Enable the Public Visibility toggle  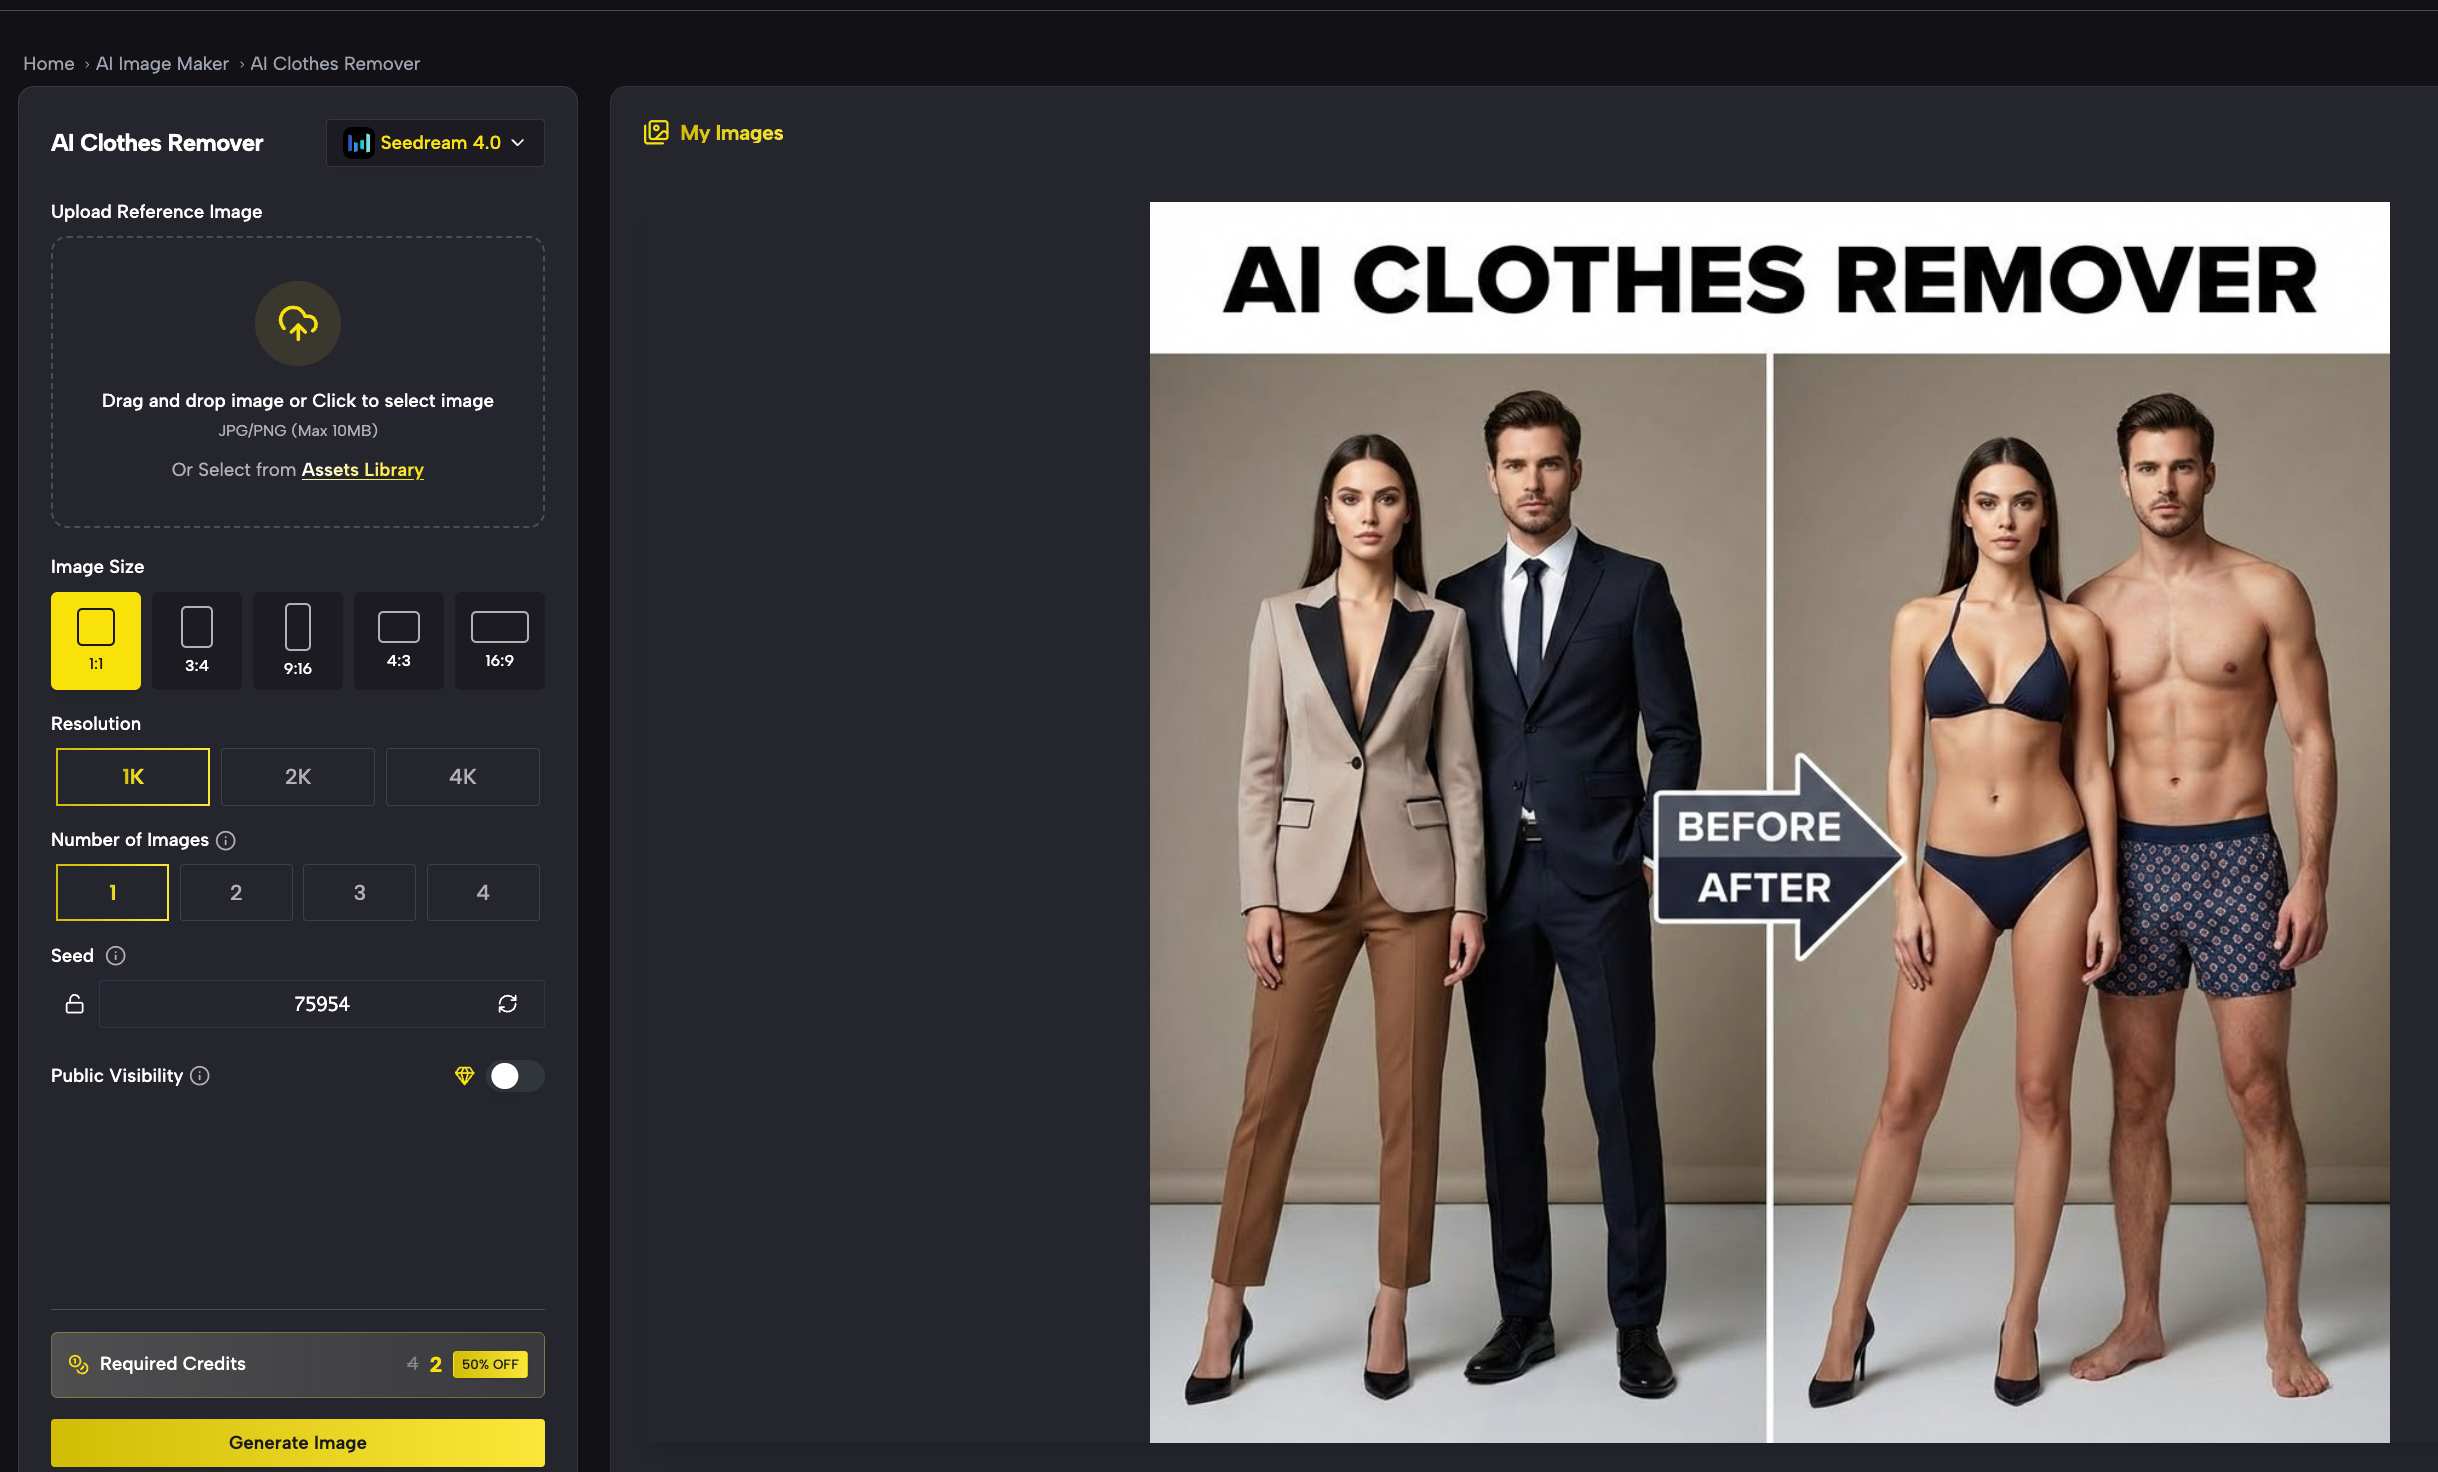tap(516, 1075)
